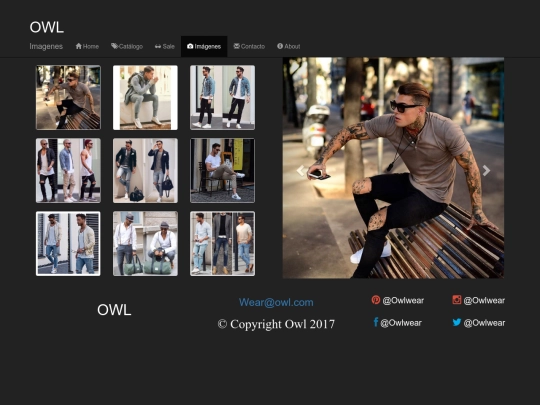Select the active Imágenes tab
The image size is (540, 405).
204,46
